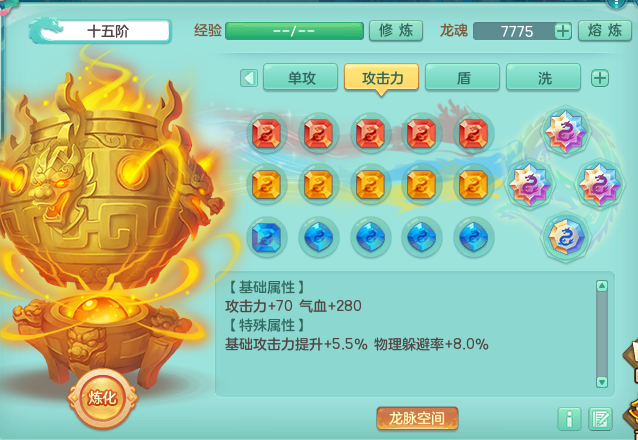Switch to the 洗 tab

pos(543,77)
